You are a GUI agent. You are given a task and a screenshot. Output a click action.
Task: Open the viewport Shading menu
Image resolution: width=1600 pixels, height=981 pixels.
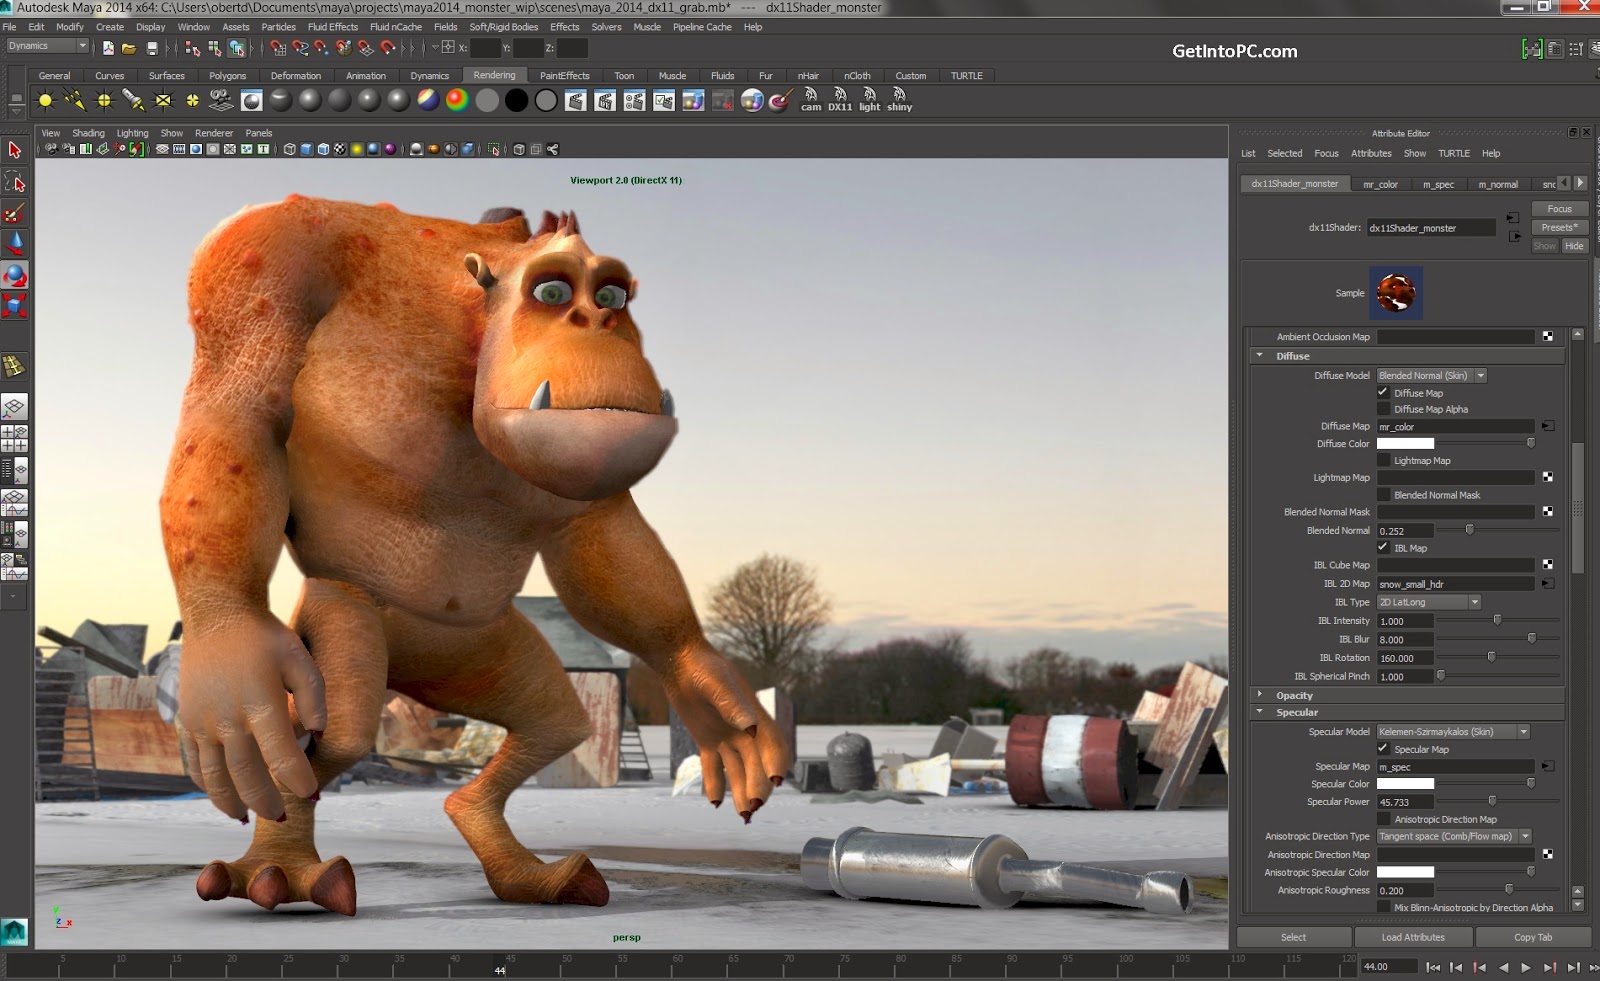pyautogui.click(x=88, y=133)
